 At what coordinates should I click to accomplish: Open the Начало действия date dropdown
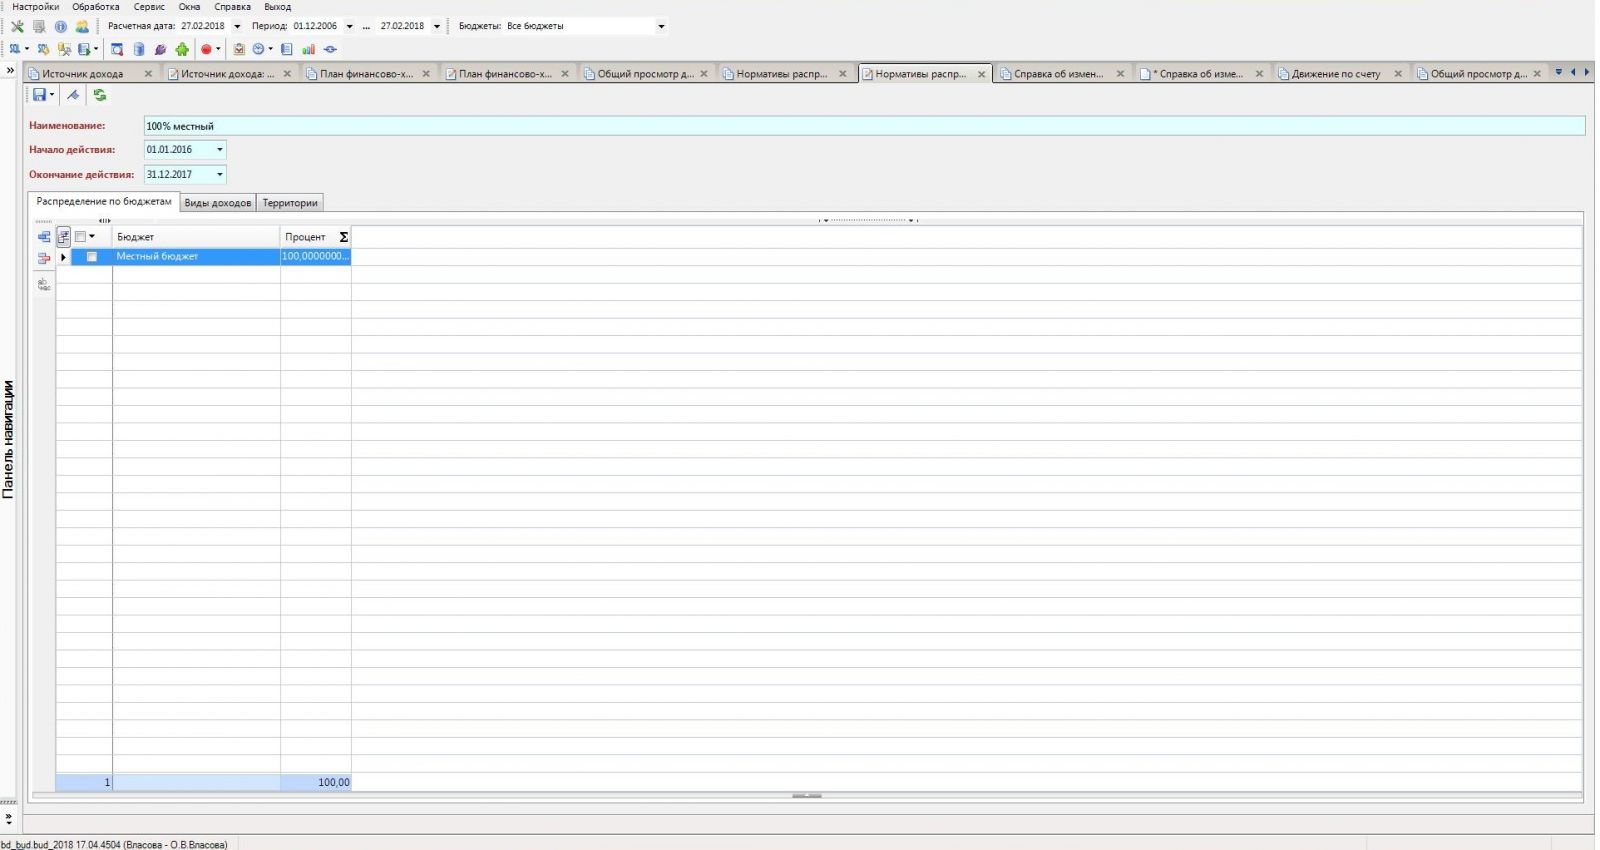click(220, 150)
